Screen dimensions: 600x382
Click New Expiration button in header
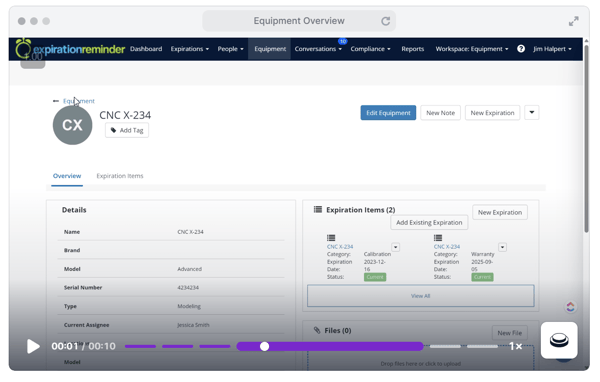(492, 113)
